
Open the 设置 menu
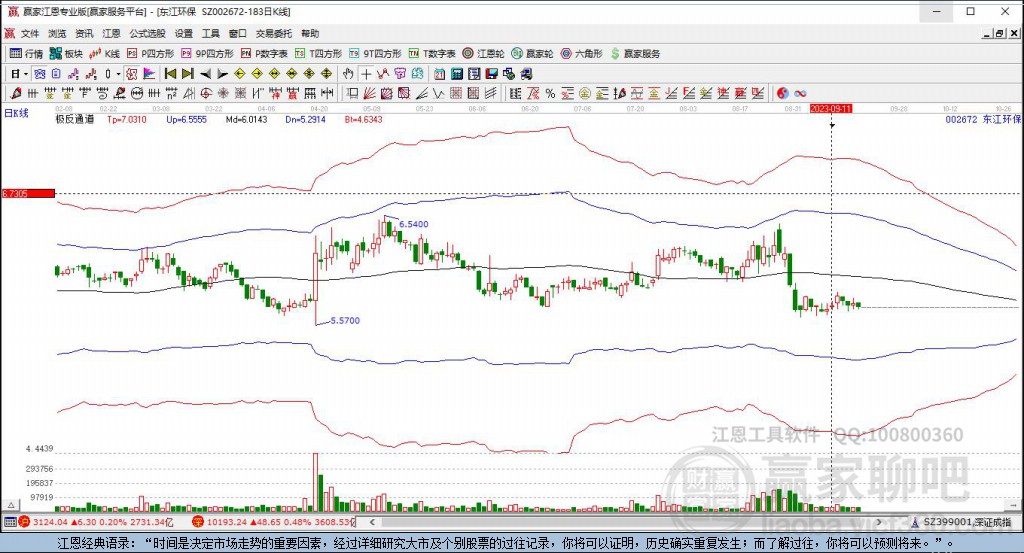click(184, 33)
